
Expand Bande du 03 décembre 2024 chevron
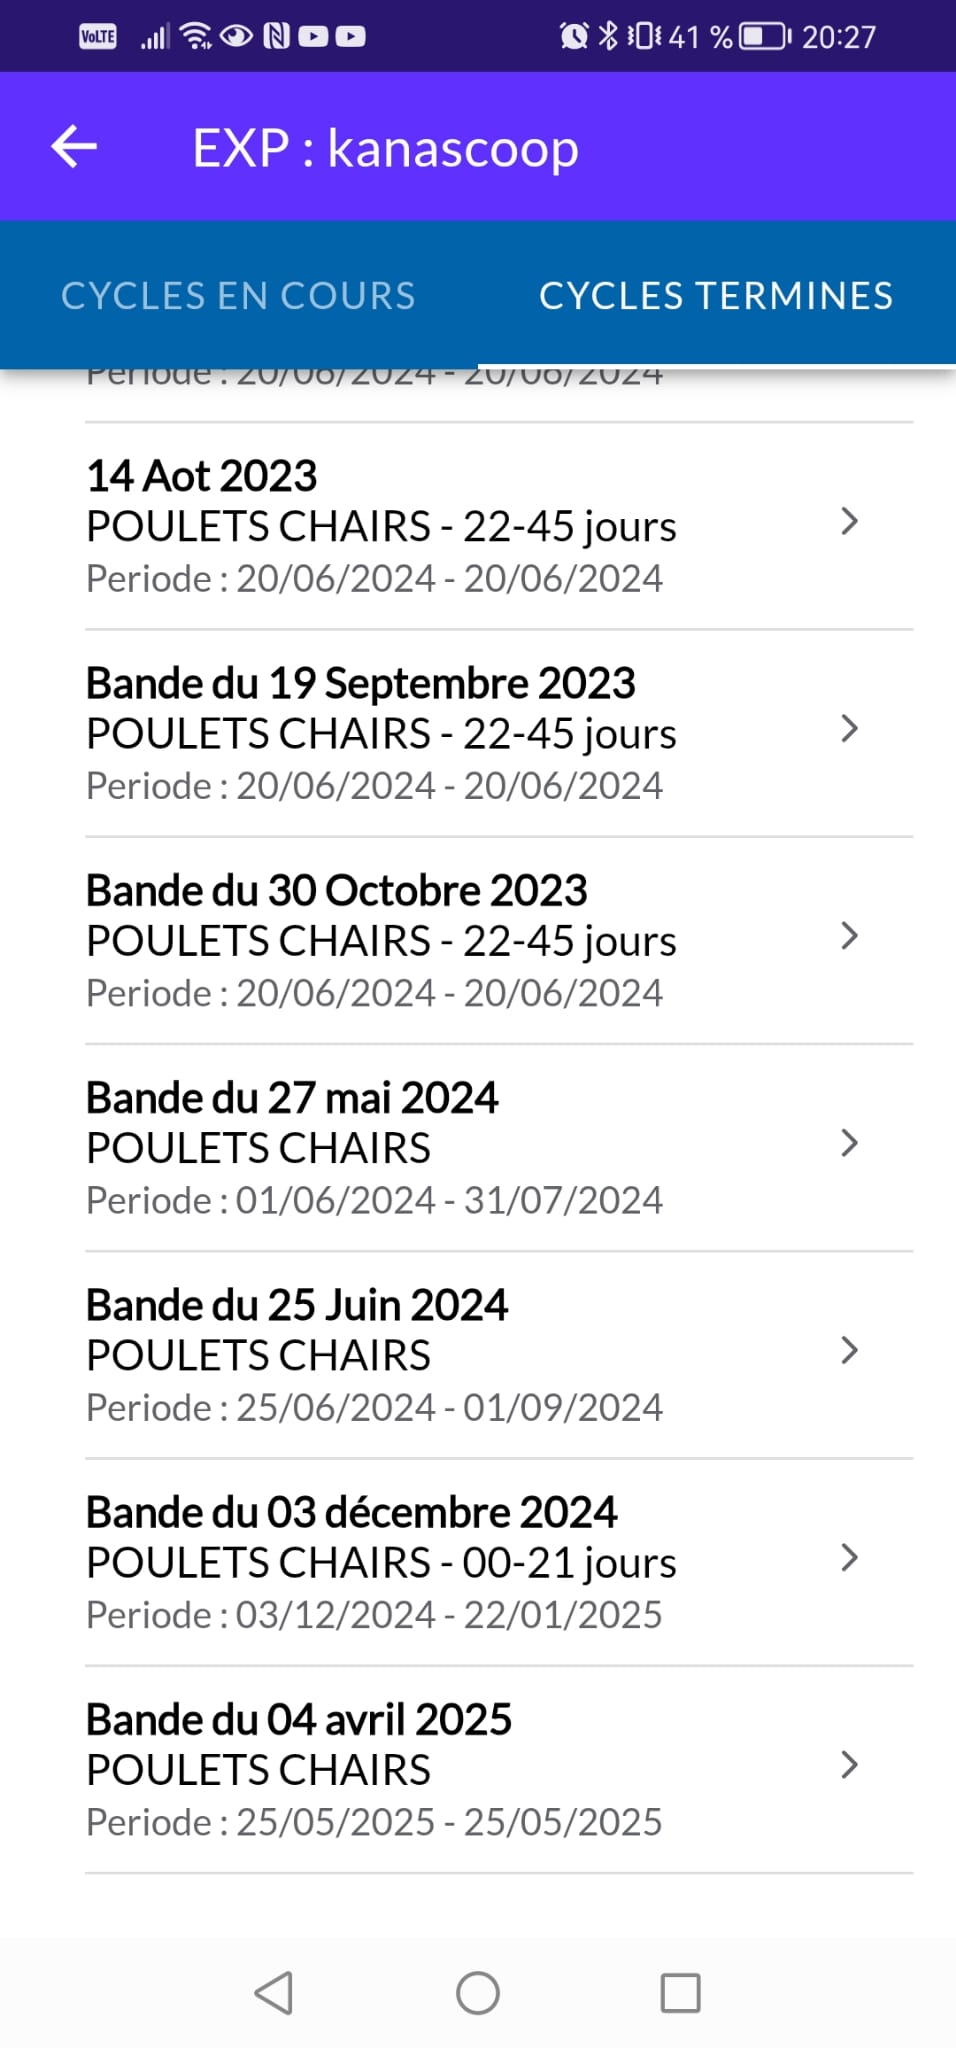849,1558
